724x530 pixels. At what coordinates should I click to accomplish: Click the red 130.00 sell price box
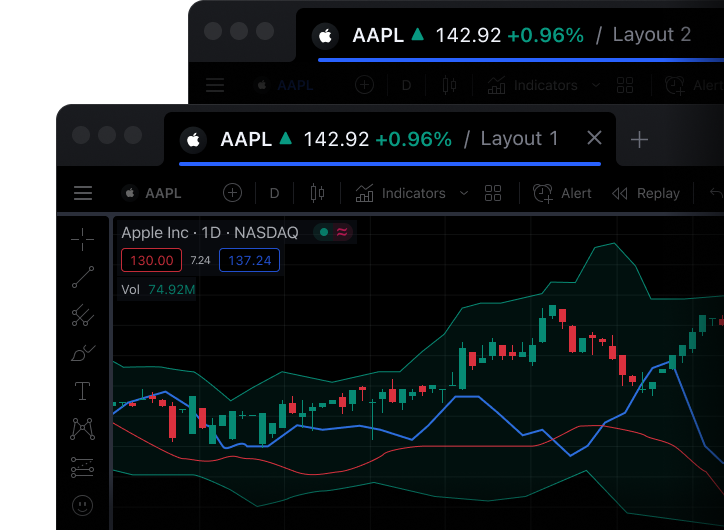(151, 261)
